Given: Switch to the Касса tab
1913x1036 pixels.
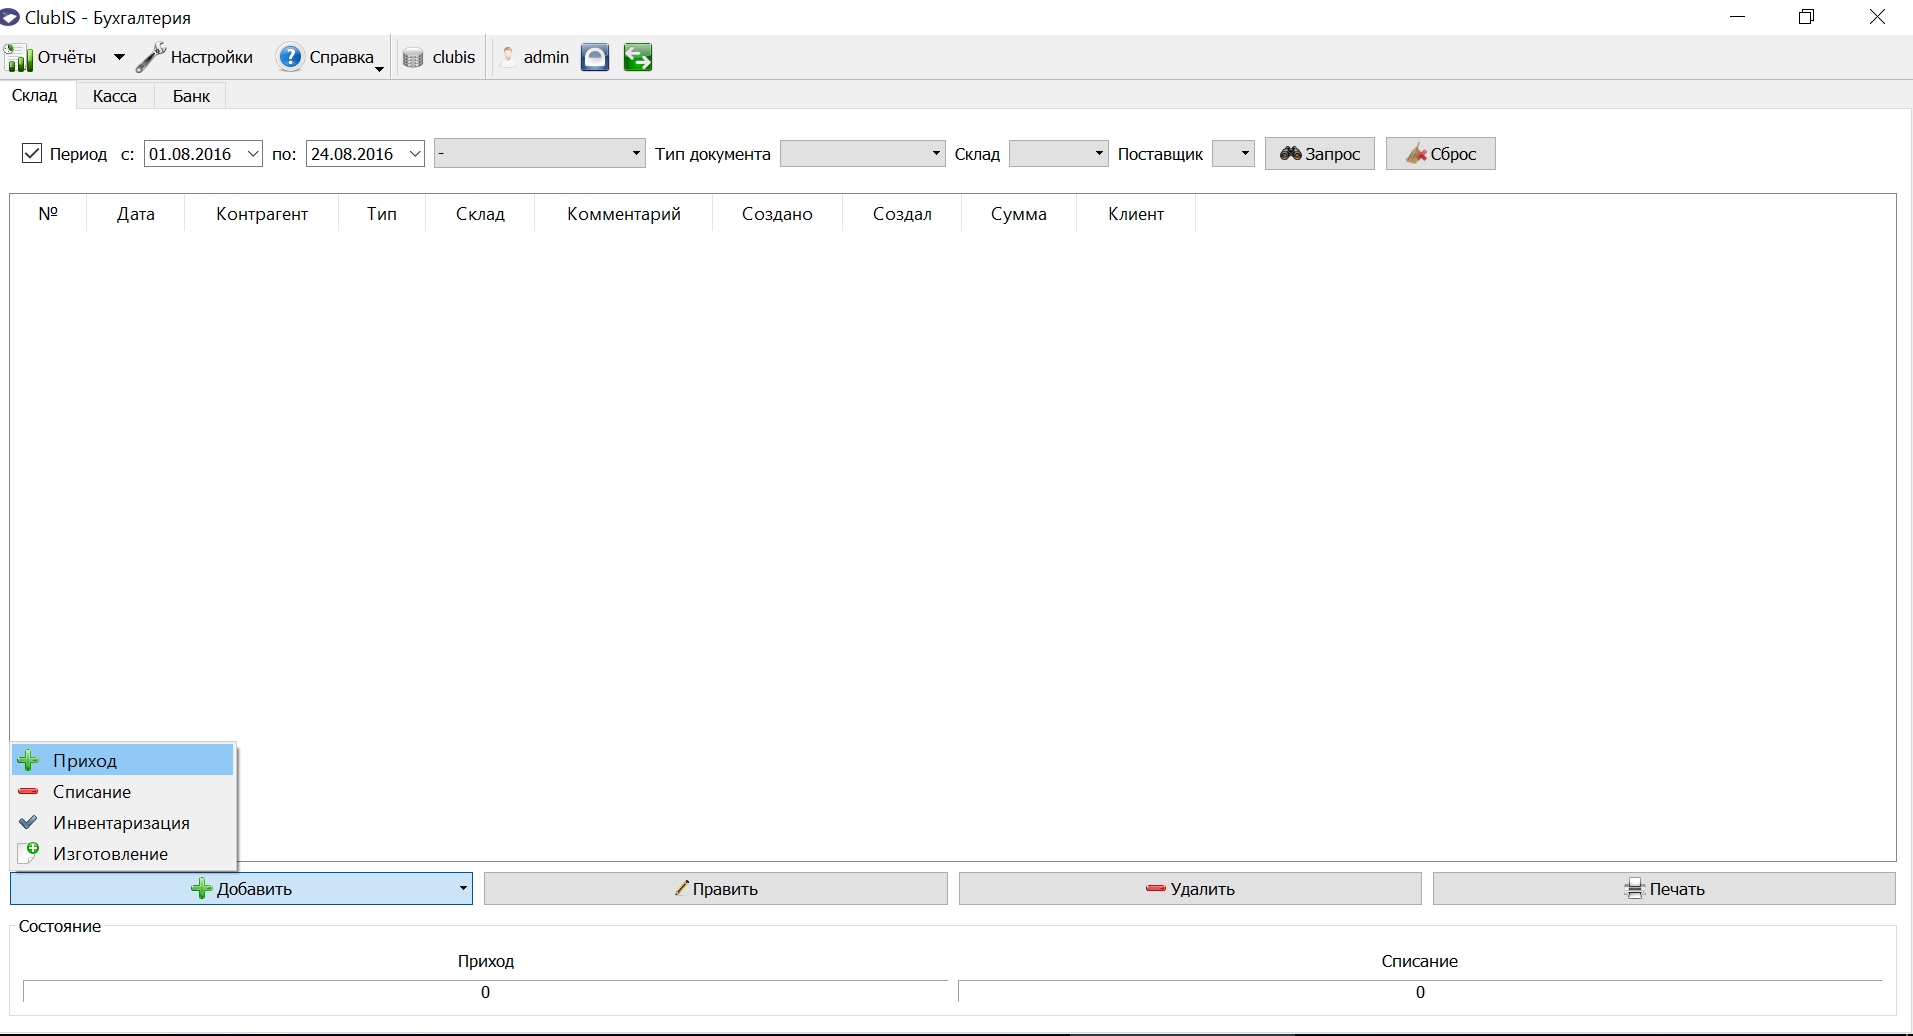Looking at the screenshot, I should click(115, 96).
